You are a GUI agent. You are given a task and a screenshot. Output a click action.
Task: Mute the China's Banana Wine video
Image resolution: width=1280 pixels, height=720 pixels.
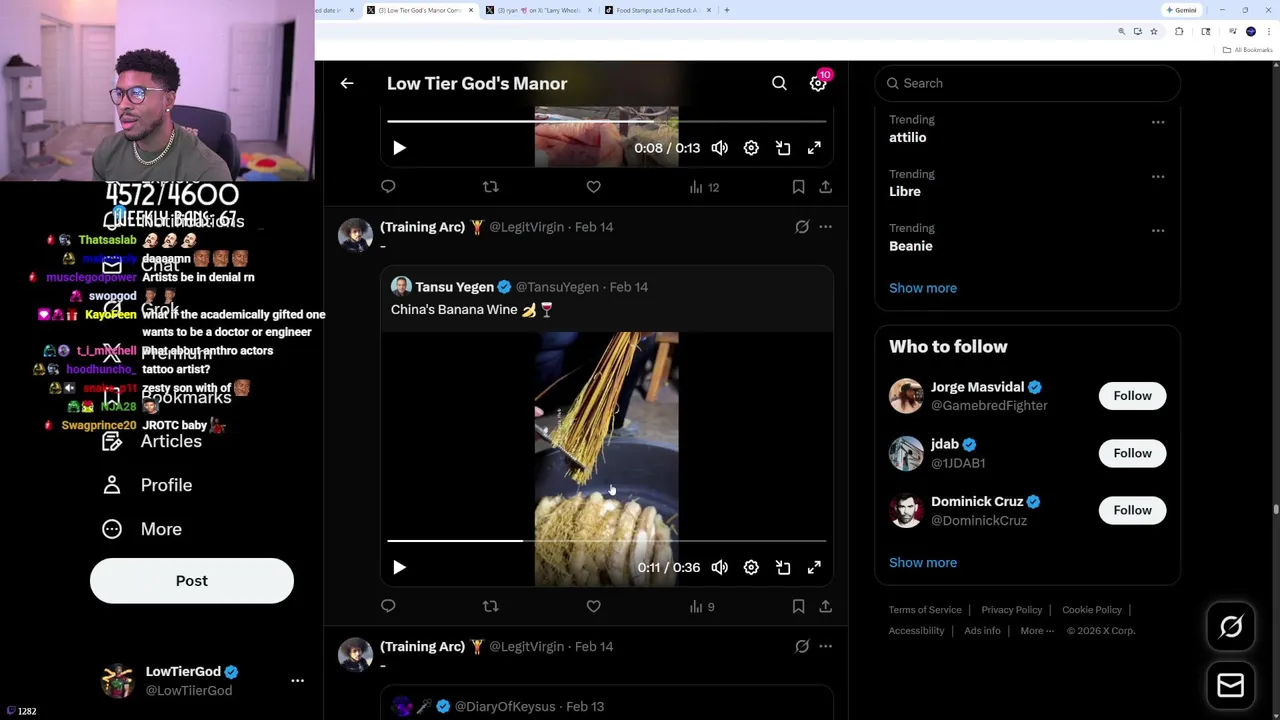720,567
